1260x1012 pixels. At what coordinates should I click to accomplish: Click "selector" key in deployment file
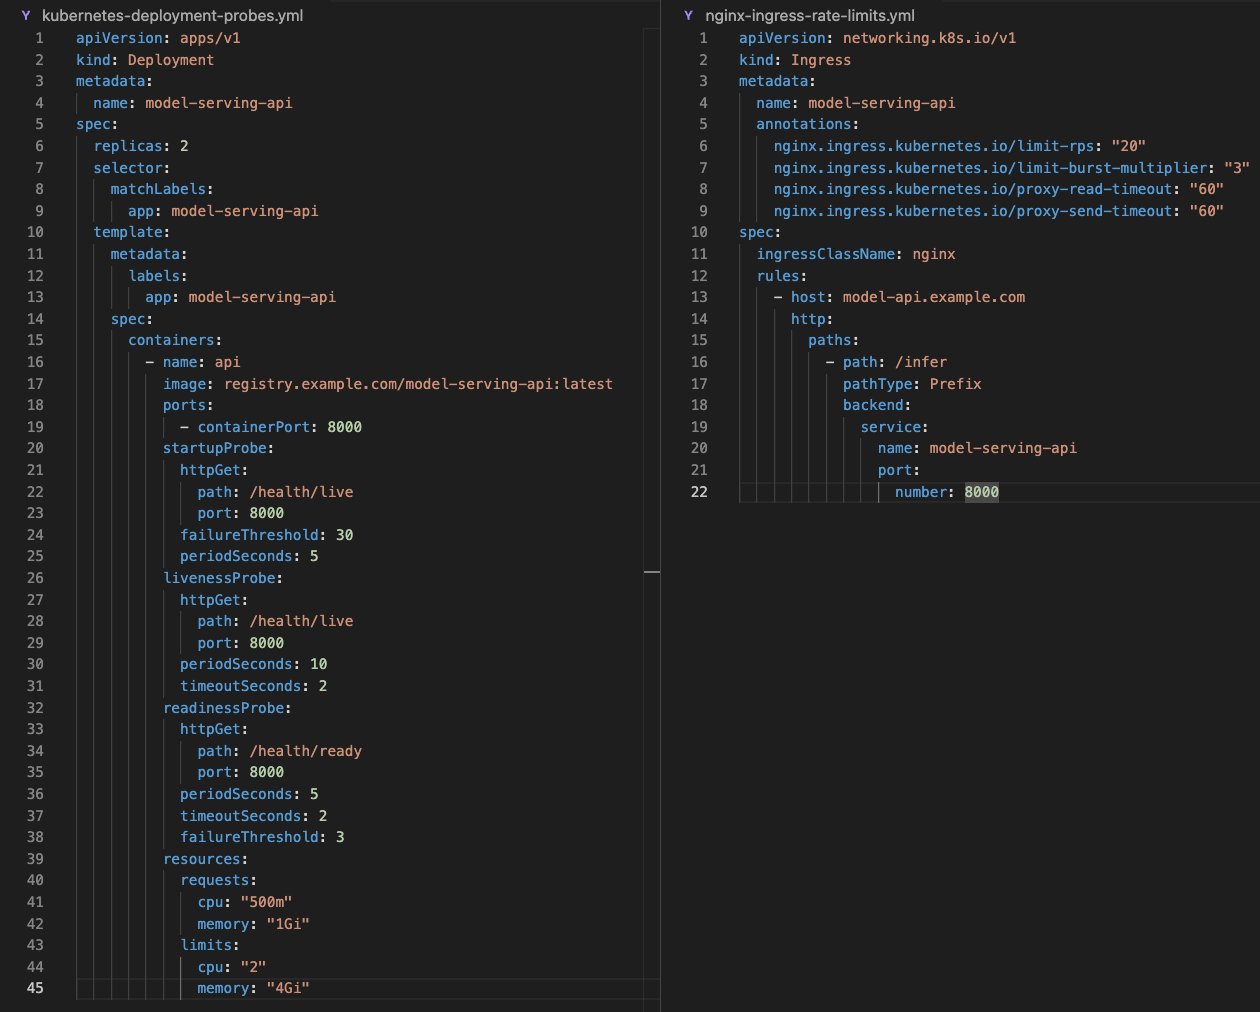coord(128,168)
